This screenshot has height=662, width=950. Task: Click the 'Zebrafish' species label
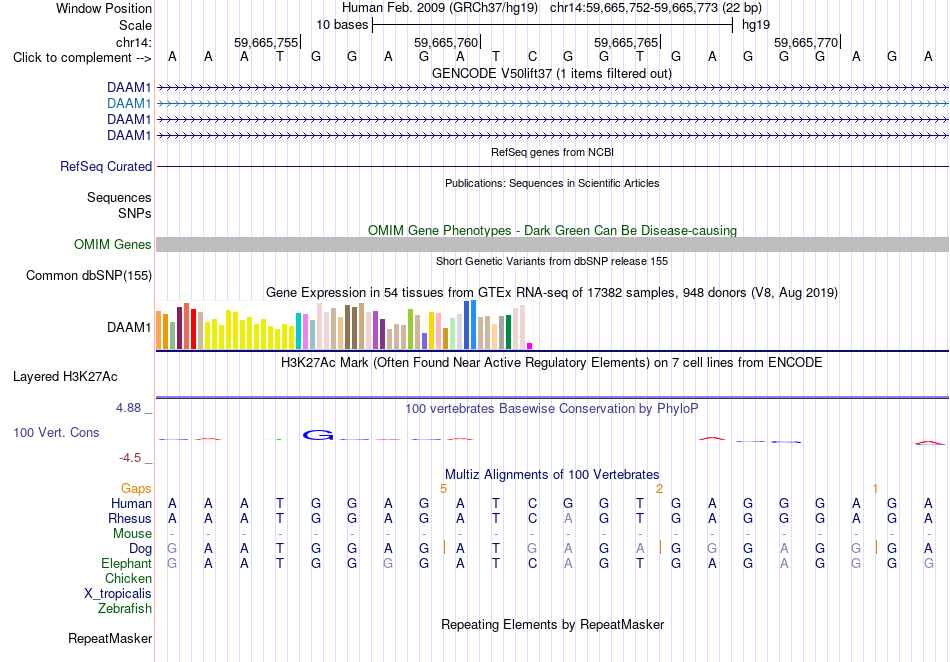pyautogui.click(x=124, y=608)
